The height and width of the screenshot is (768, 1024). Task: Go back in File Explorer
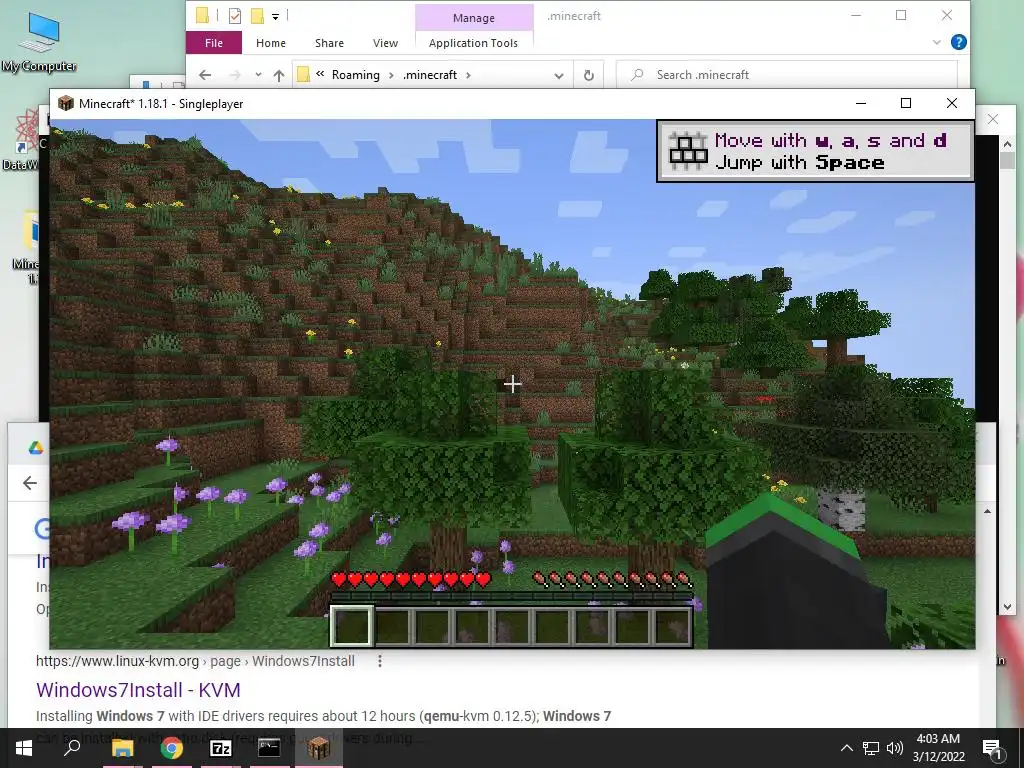click(x=205, y=75)
